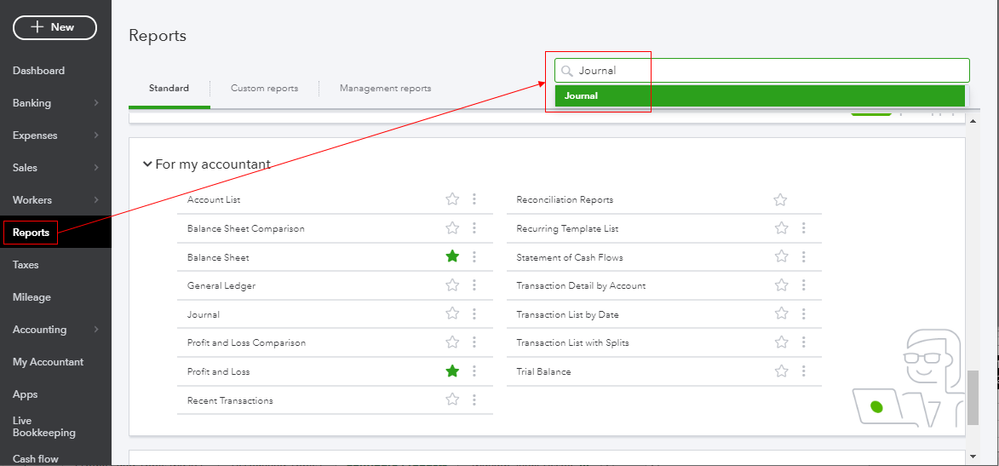Click the three-dot menu beside Journal report
The width and height of the screenshot is (999, 466).
pyautogui.click(x=474, y=314)
